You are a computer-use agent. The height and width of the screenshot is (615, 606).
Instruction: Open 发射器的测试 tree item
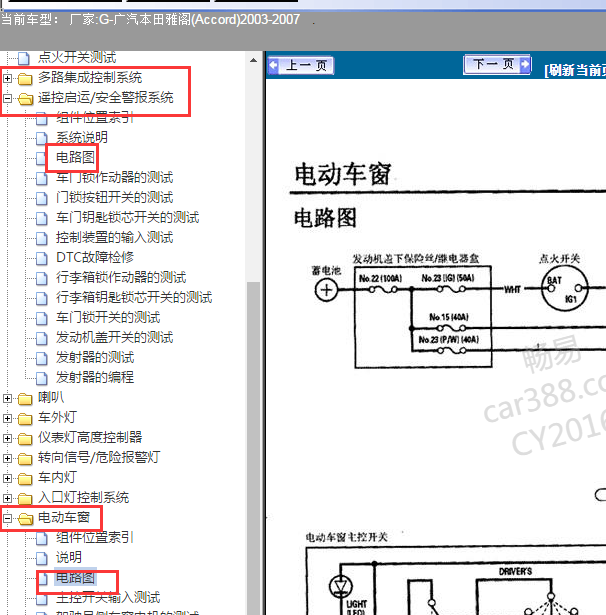[95, 357]
